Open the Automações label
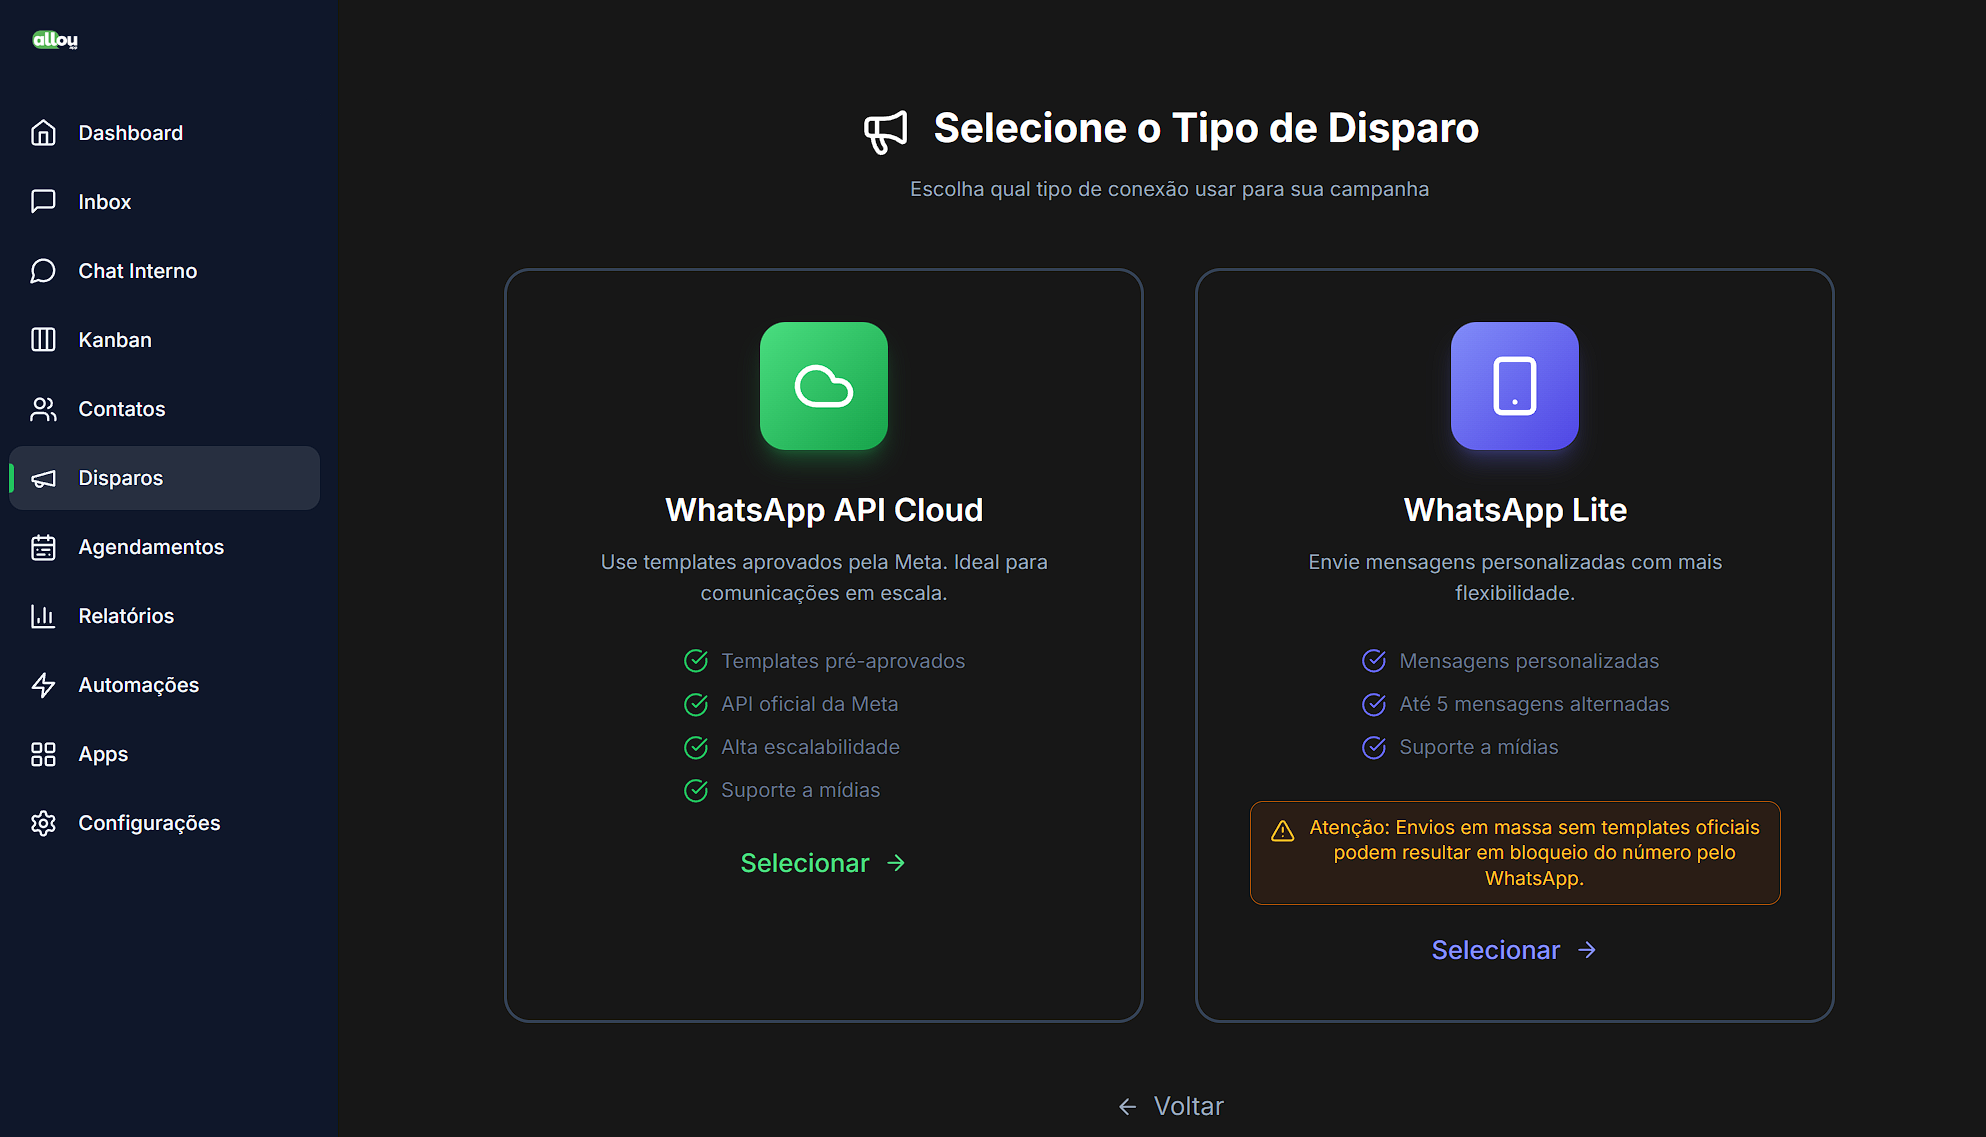 click(x=139, y=685)
